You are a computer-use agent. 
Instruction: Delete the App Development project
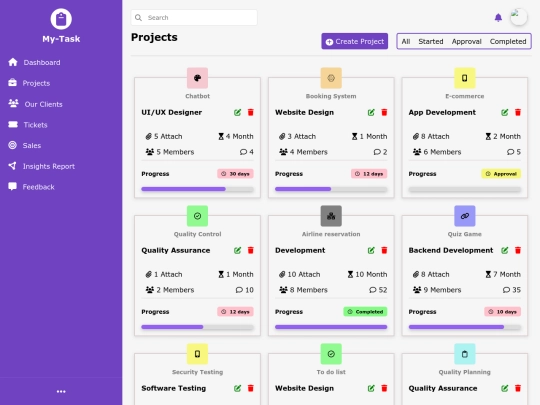point(518,112)
